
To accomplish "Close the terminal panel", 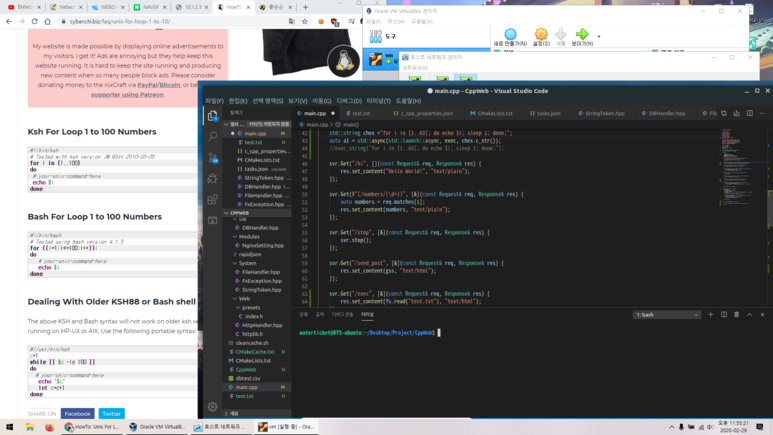I will (x=762, y=315).
